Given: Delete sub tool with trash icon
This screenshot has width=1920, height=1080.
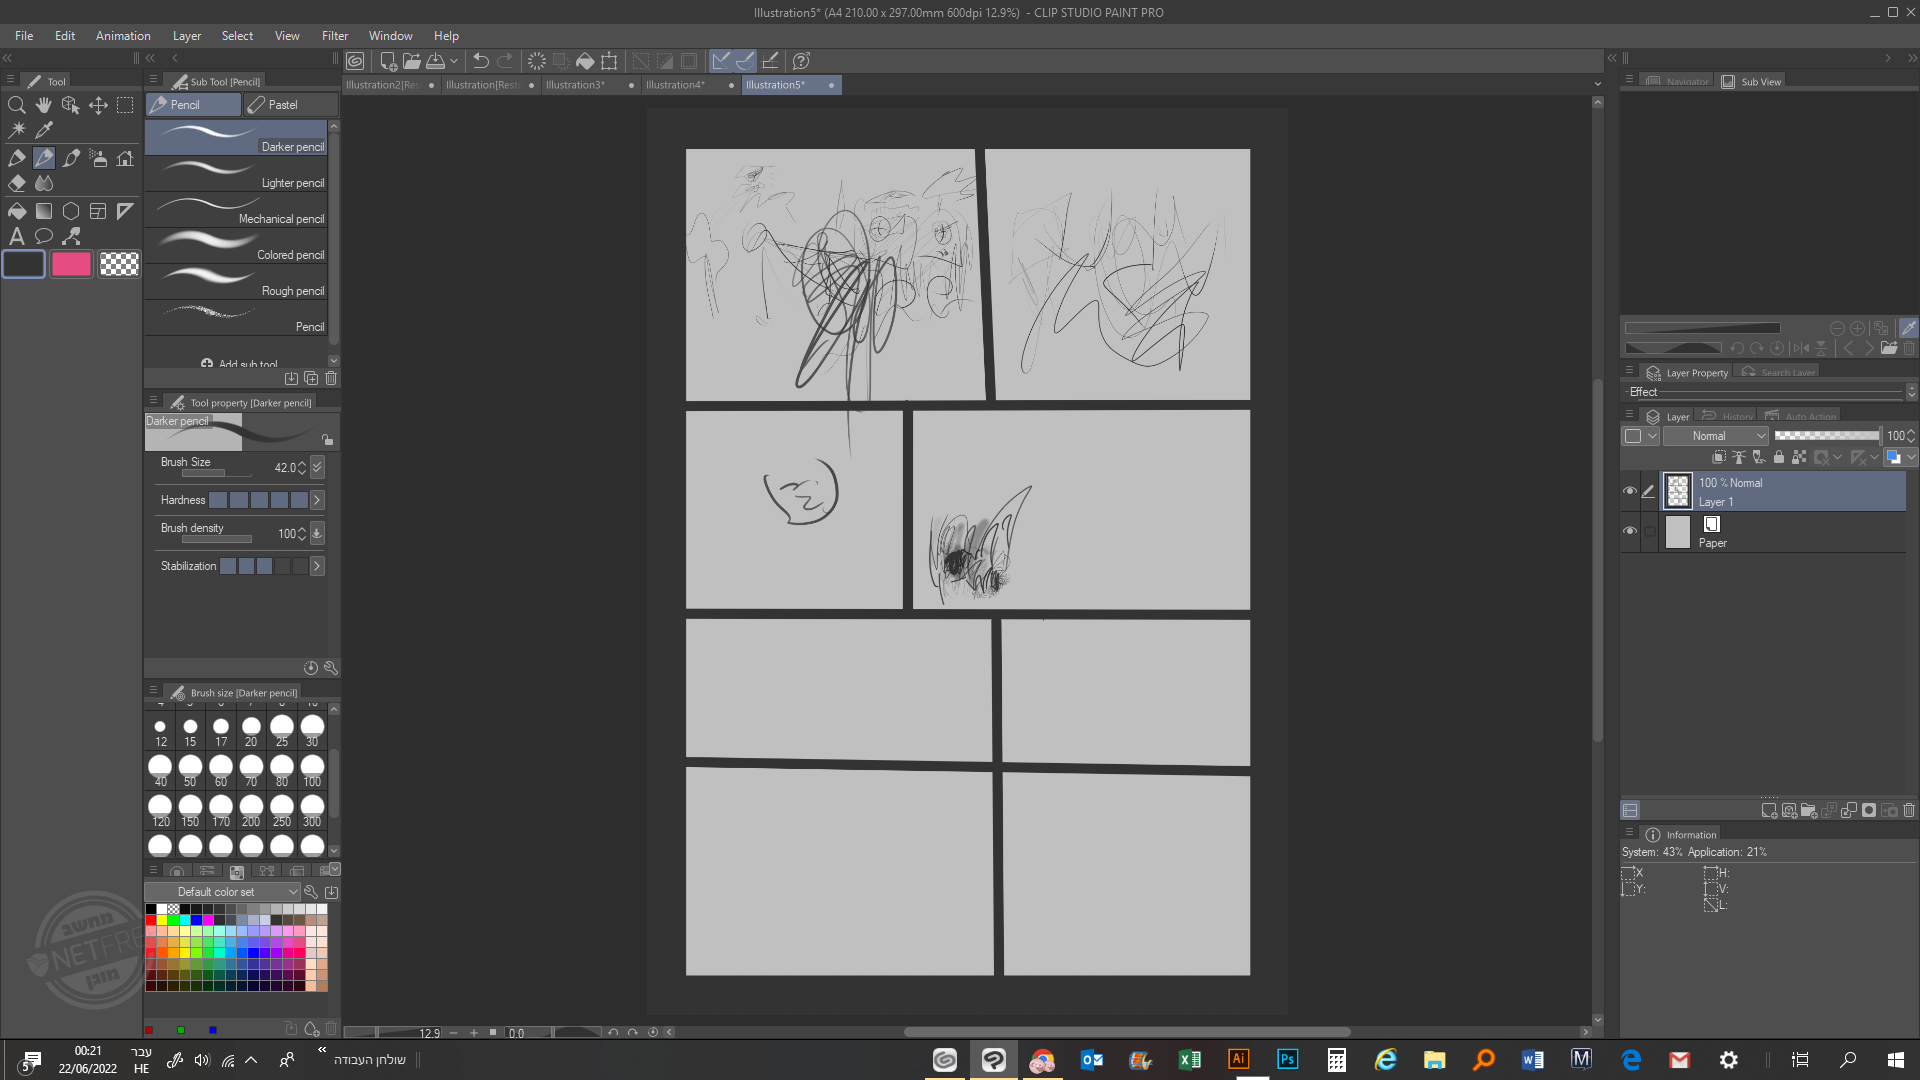Looking at the screenshot, I should coord(331,379).
